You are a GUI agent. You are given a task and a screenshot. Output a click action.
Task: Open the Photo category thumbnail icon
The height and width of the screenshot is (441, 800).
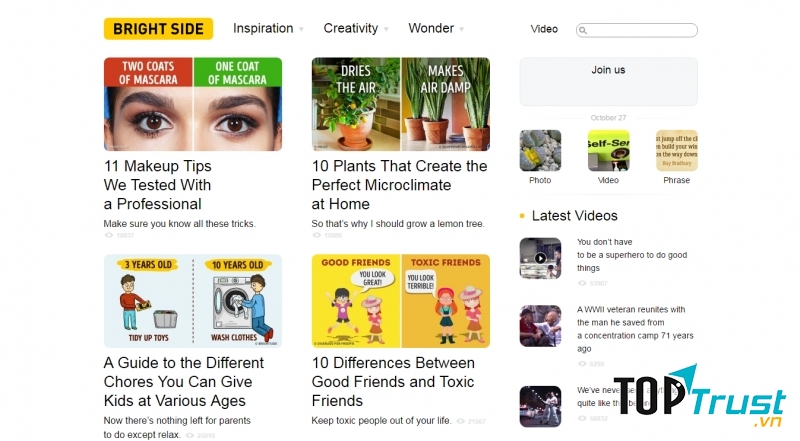[x=540, y=151]
